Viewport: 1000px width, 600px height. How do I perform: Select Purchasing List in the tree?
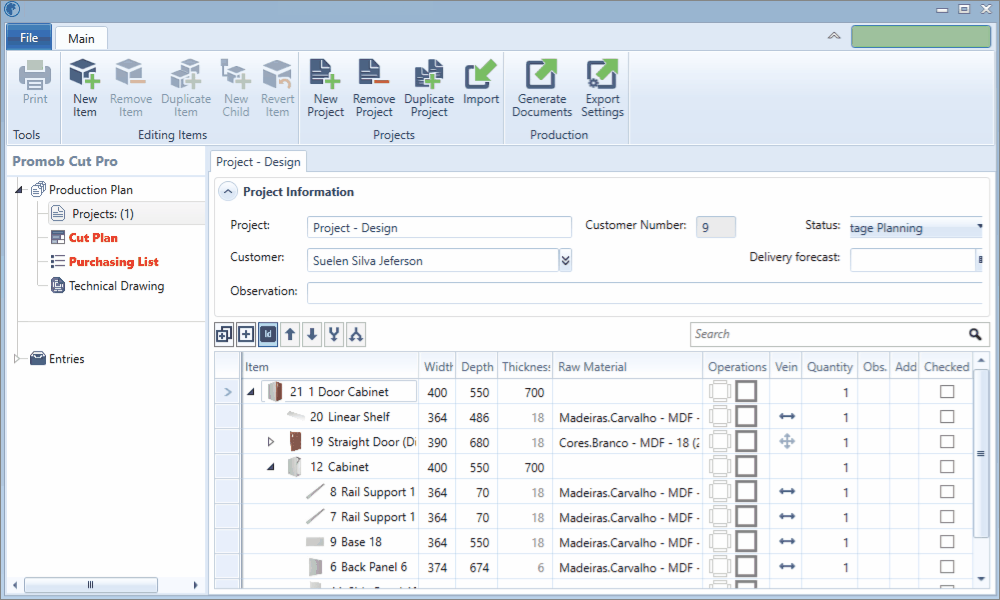click(113, 262)
